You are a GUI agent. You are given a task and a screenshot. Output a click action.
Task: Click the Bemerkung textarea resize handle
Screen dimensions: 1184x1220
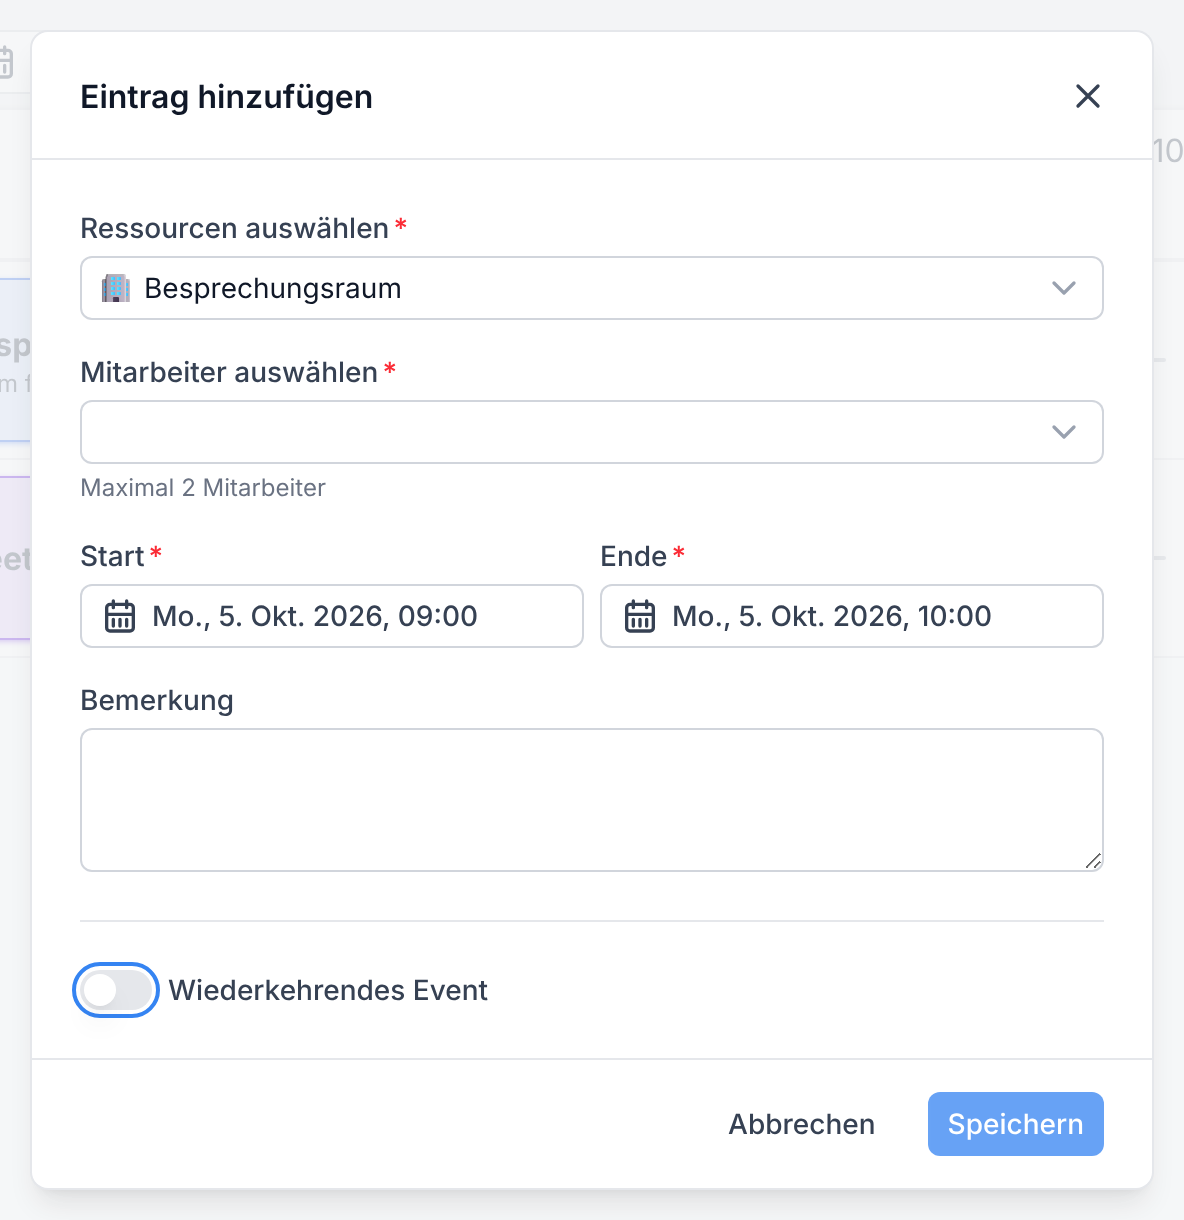click(1093, 861)
